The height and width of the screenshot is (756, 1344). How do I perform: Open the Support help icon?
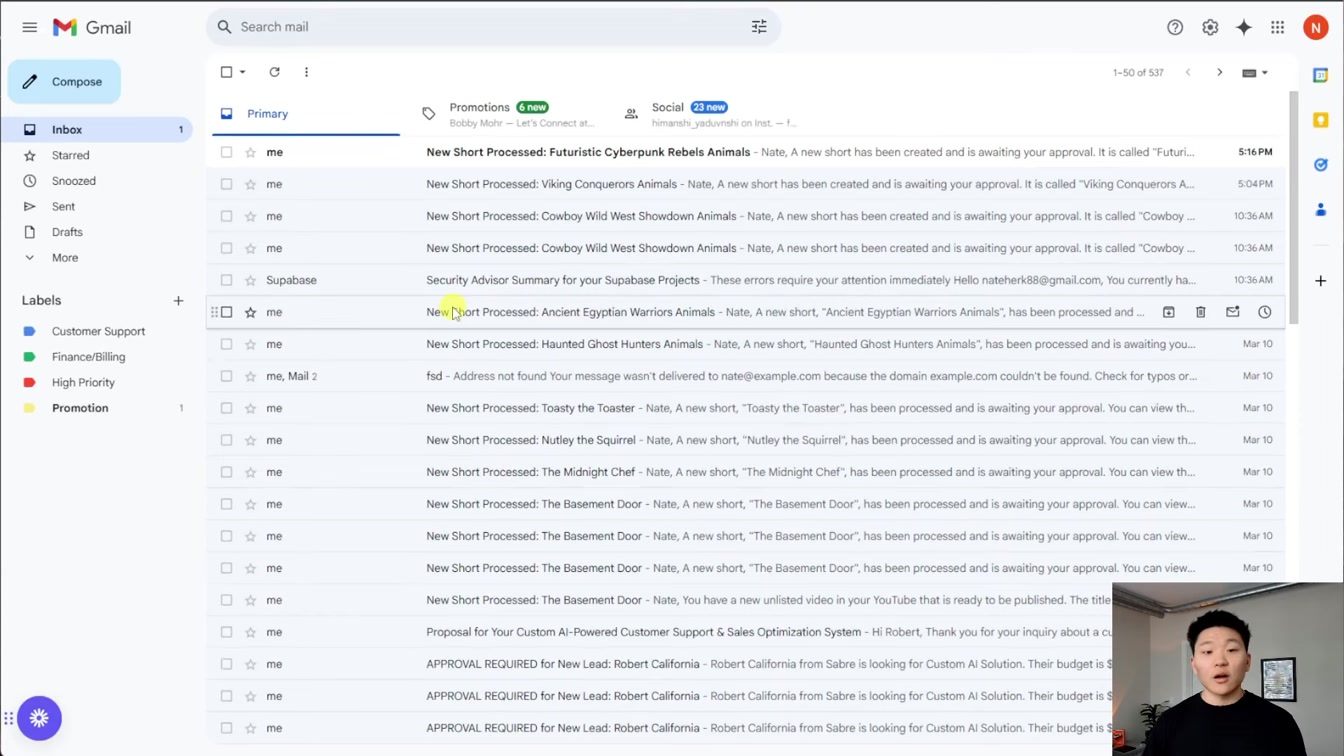click(1175, 27)
